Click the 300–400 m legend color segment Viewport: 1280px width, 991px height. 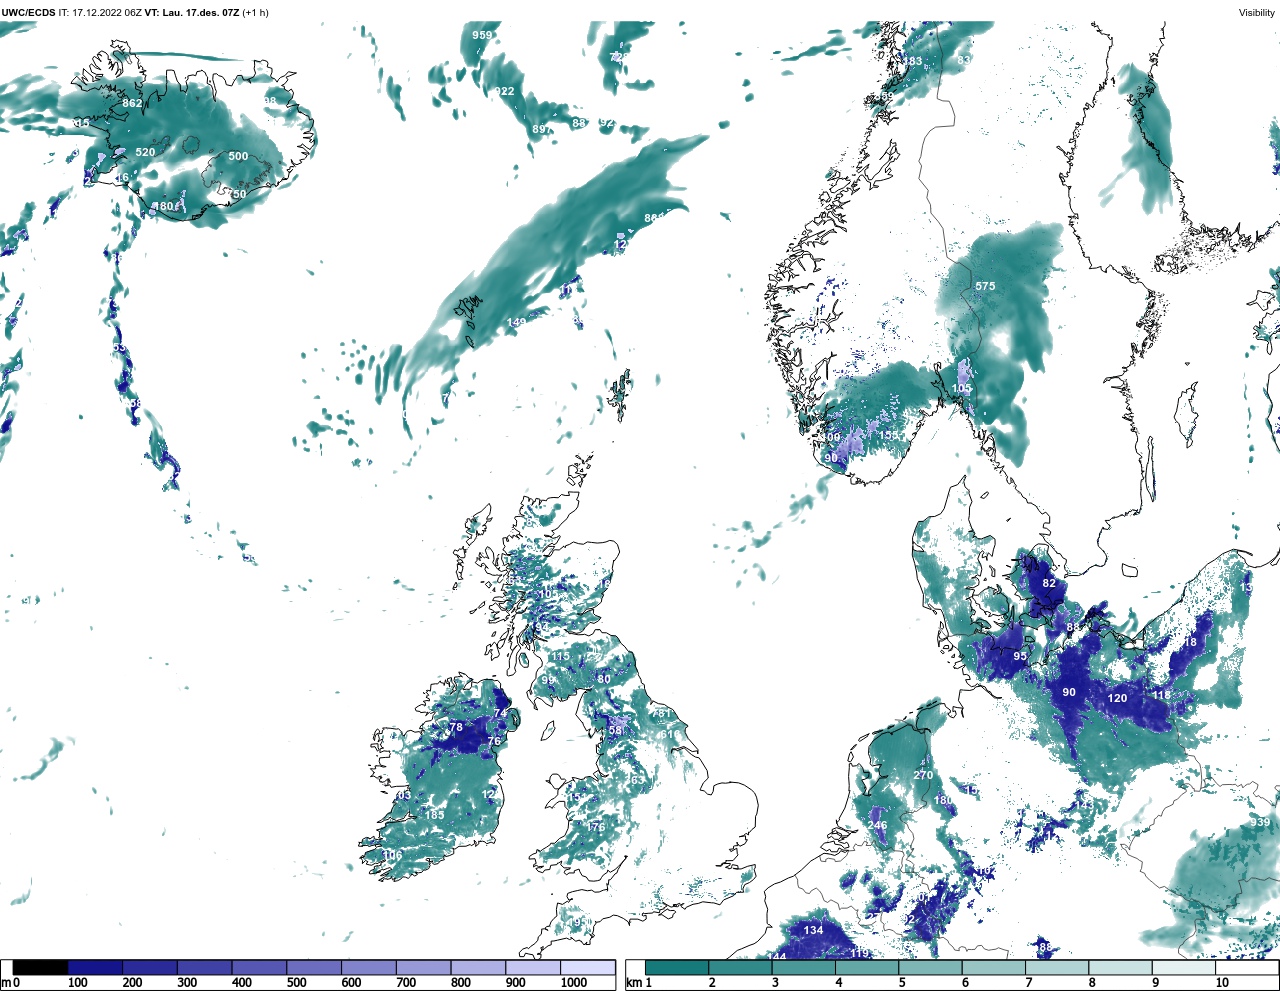tap(205, 968)
